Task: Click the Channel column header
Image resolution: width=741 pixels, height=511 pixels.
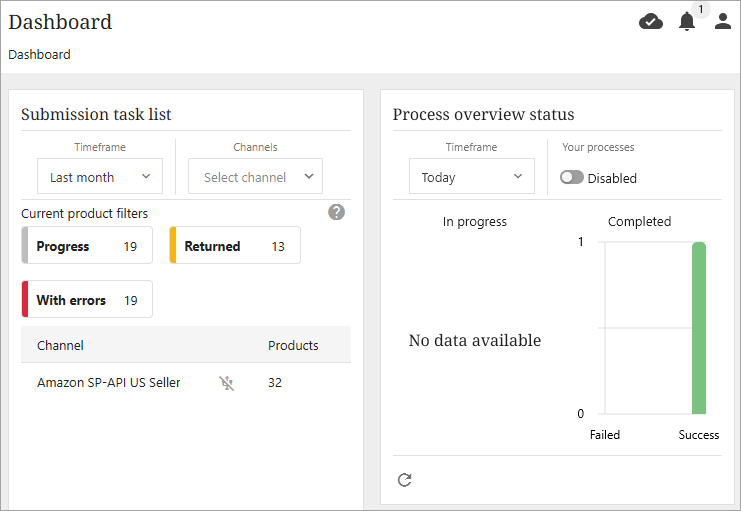Action: pos(60,345)
